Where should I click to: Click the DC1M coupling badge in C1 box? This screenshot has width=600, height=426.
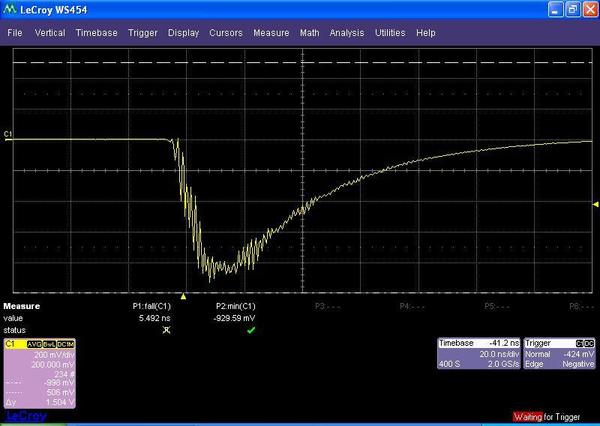[x=66, y=344]
